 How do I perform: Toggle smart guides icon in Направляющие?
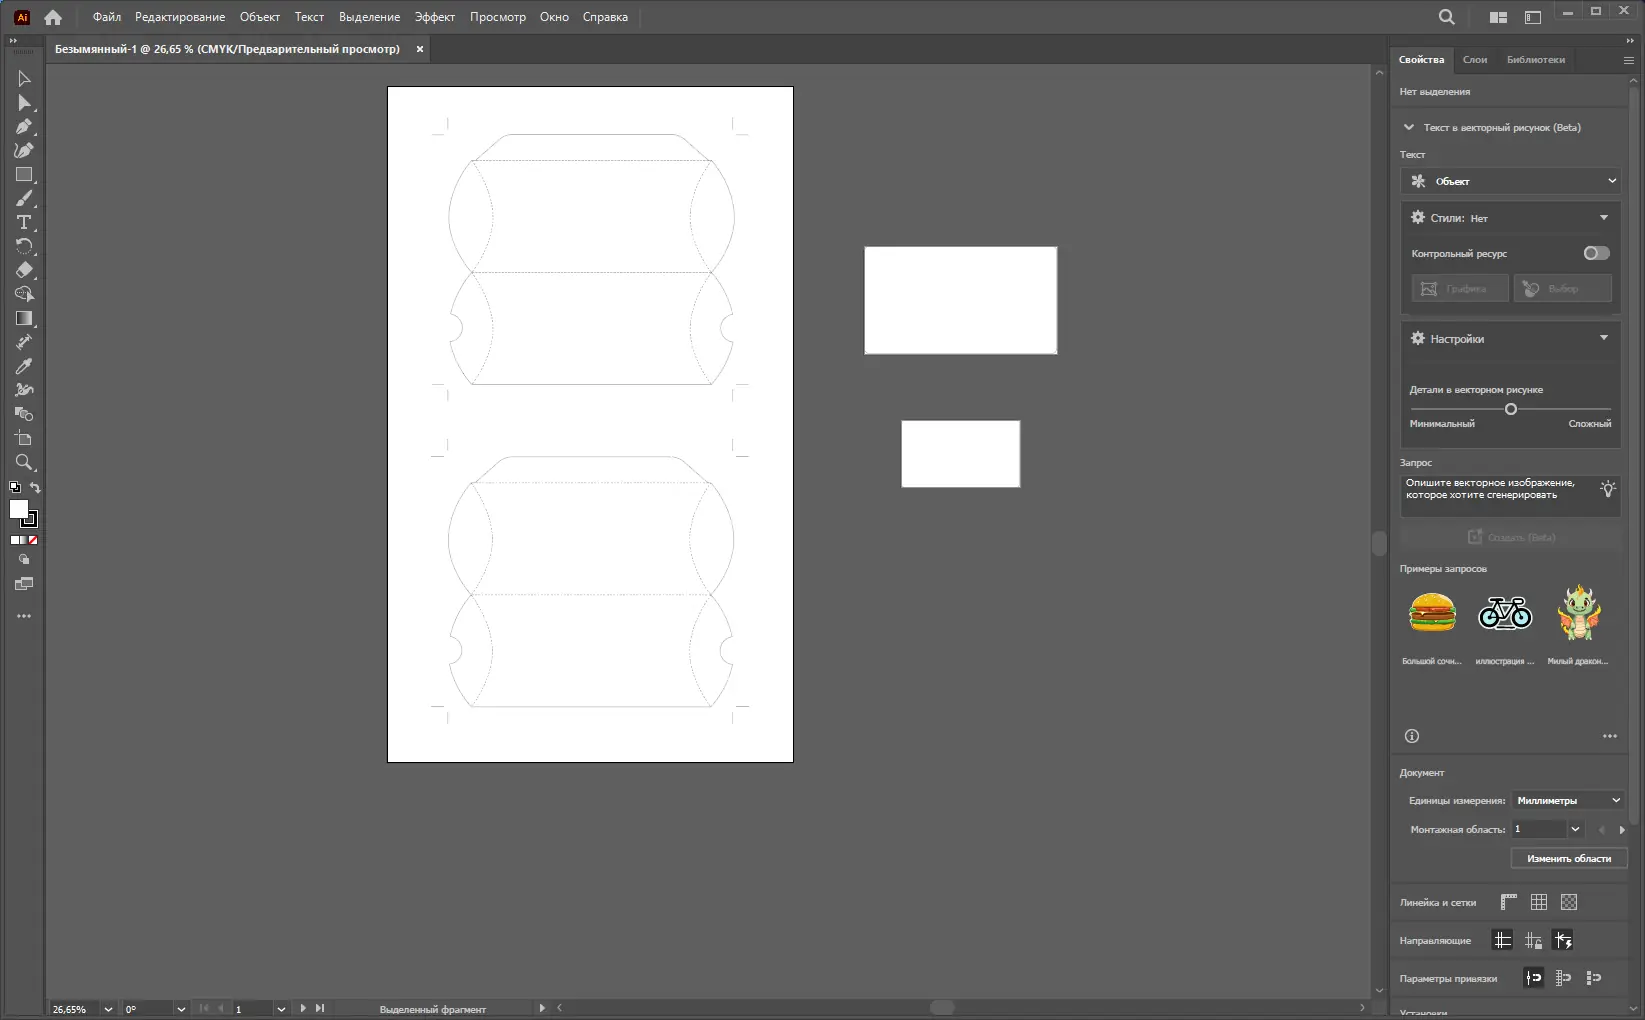click(x=1563, y=940)
